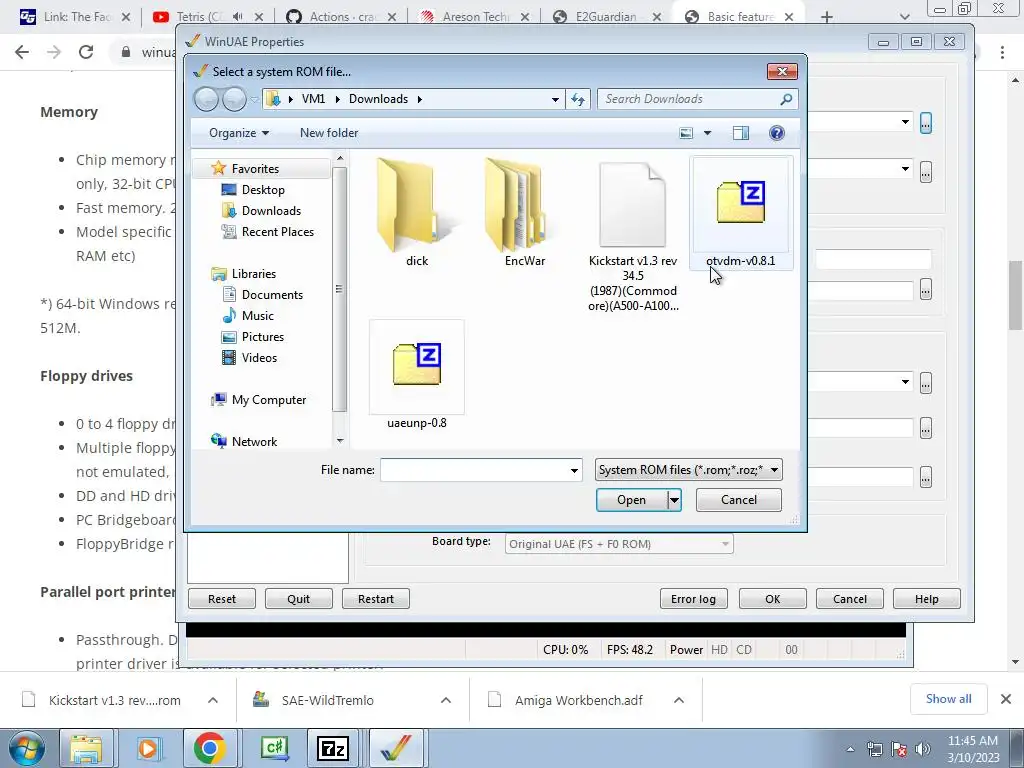Viewport: 1024px width, 768px height.
Task: Open a new Chrome tab
Action: click(826, 17)
